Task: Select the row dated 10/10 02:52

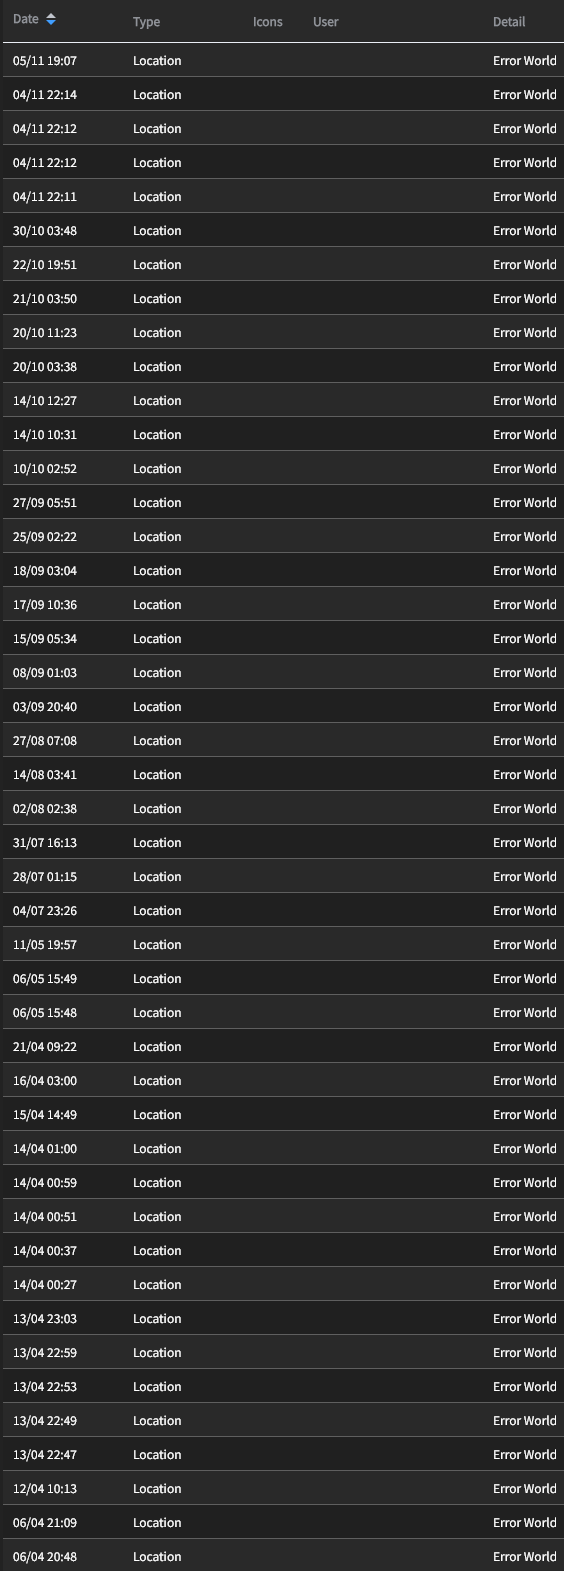Action: (282, 469)
